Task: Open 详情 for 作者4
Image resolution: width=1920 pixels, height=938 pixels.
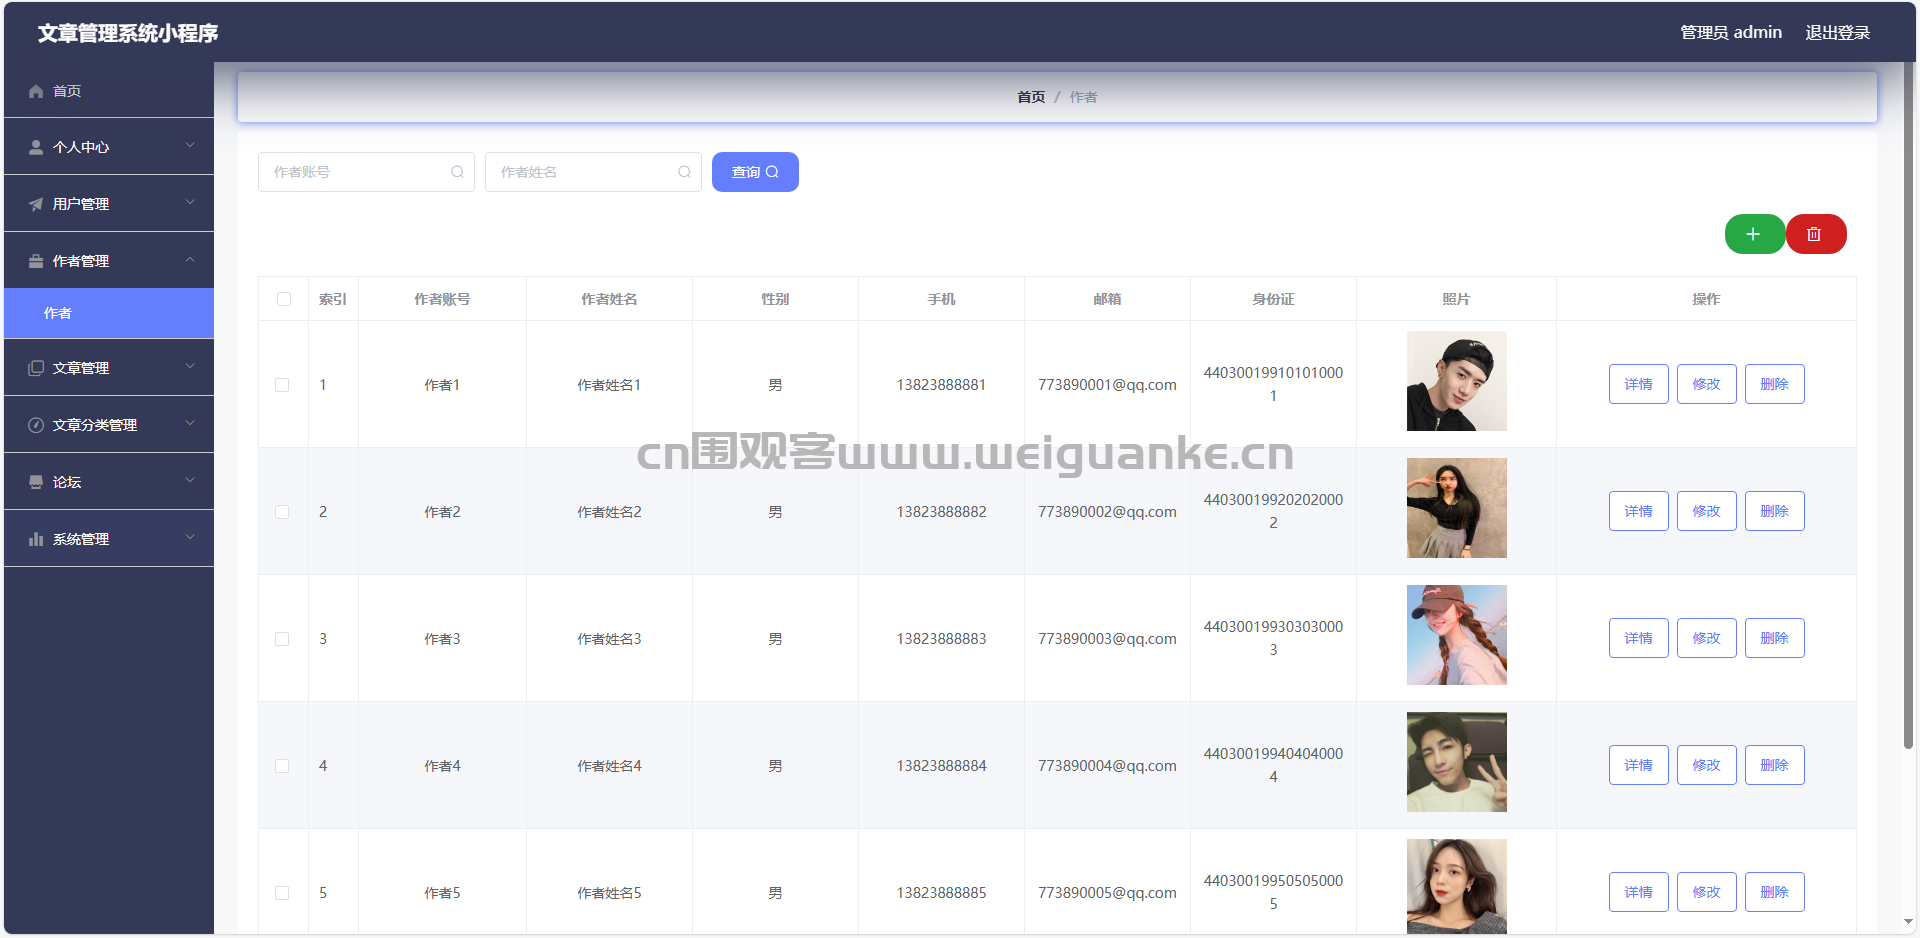Action: pyautogui.click(x=1638, y=765)
